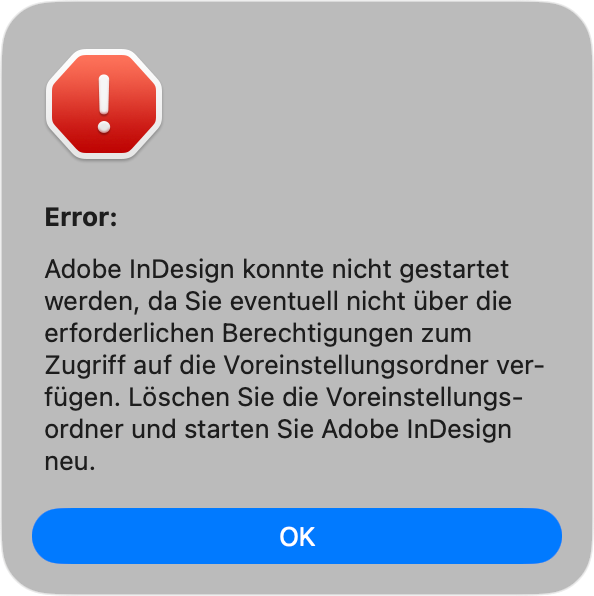Click the word "fügen." starting the fifth line
594x596 pixels.
82,399
